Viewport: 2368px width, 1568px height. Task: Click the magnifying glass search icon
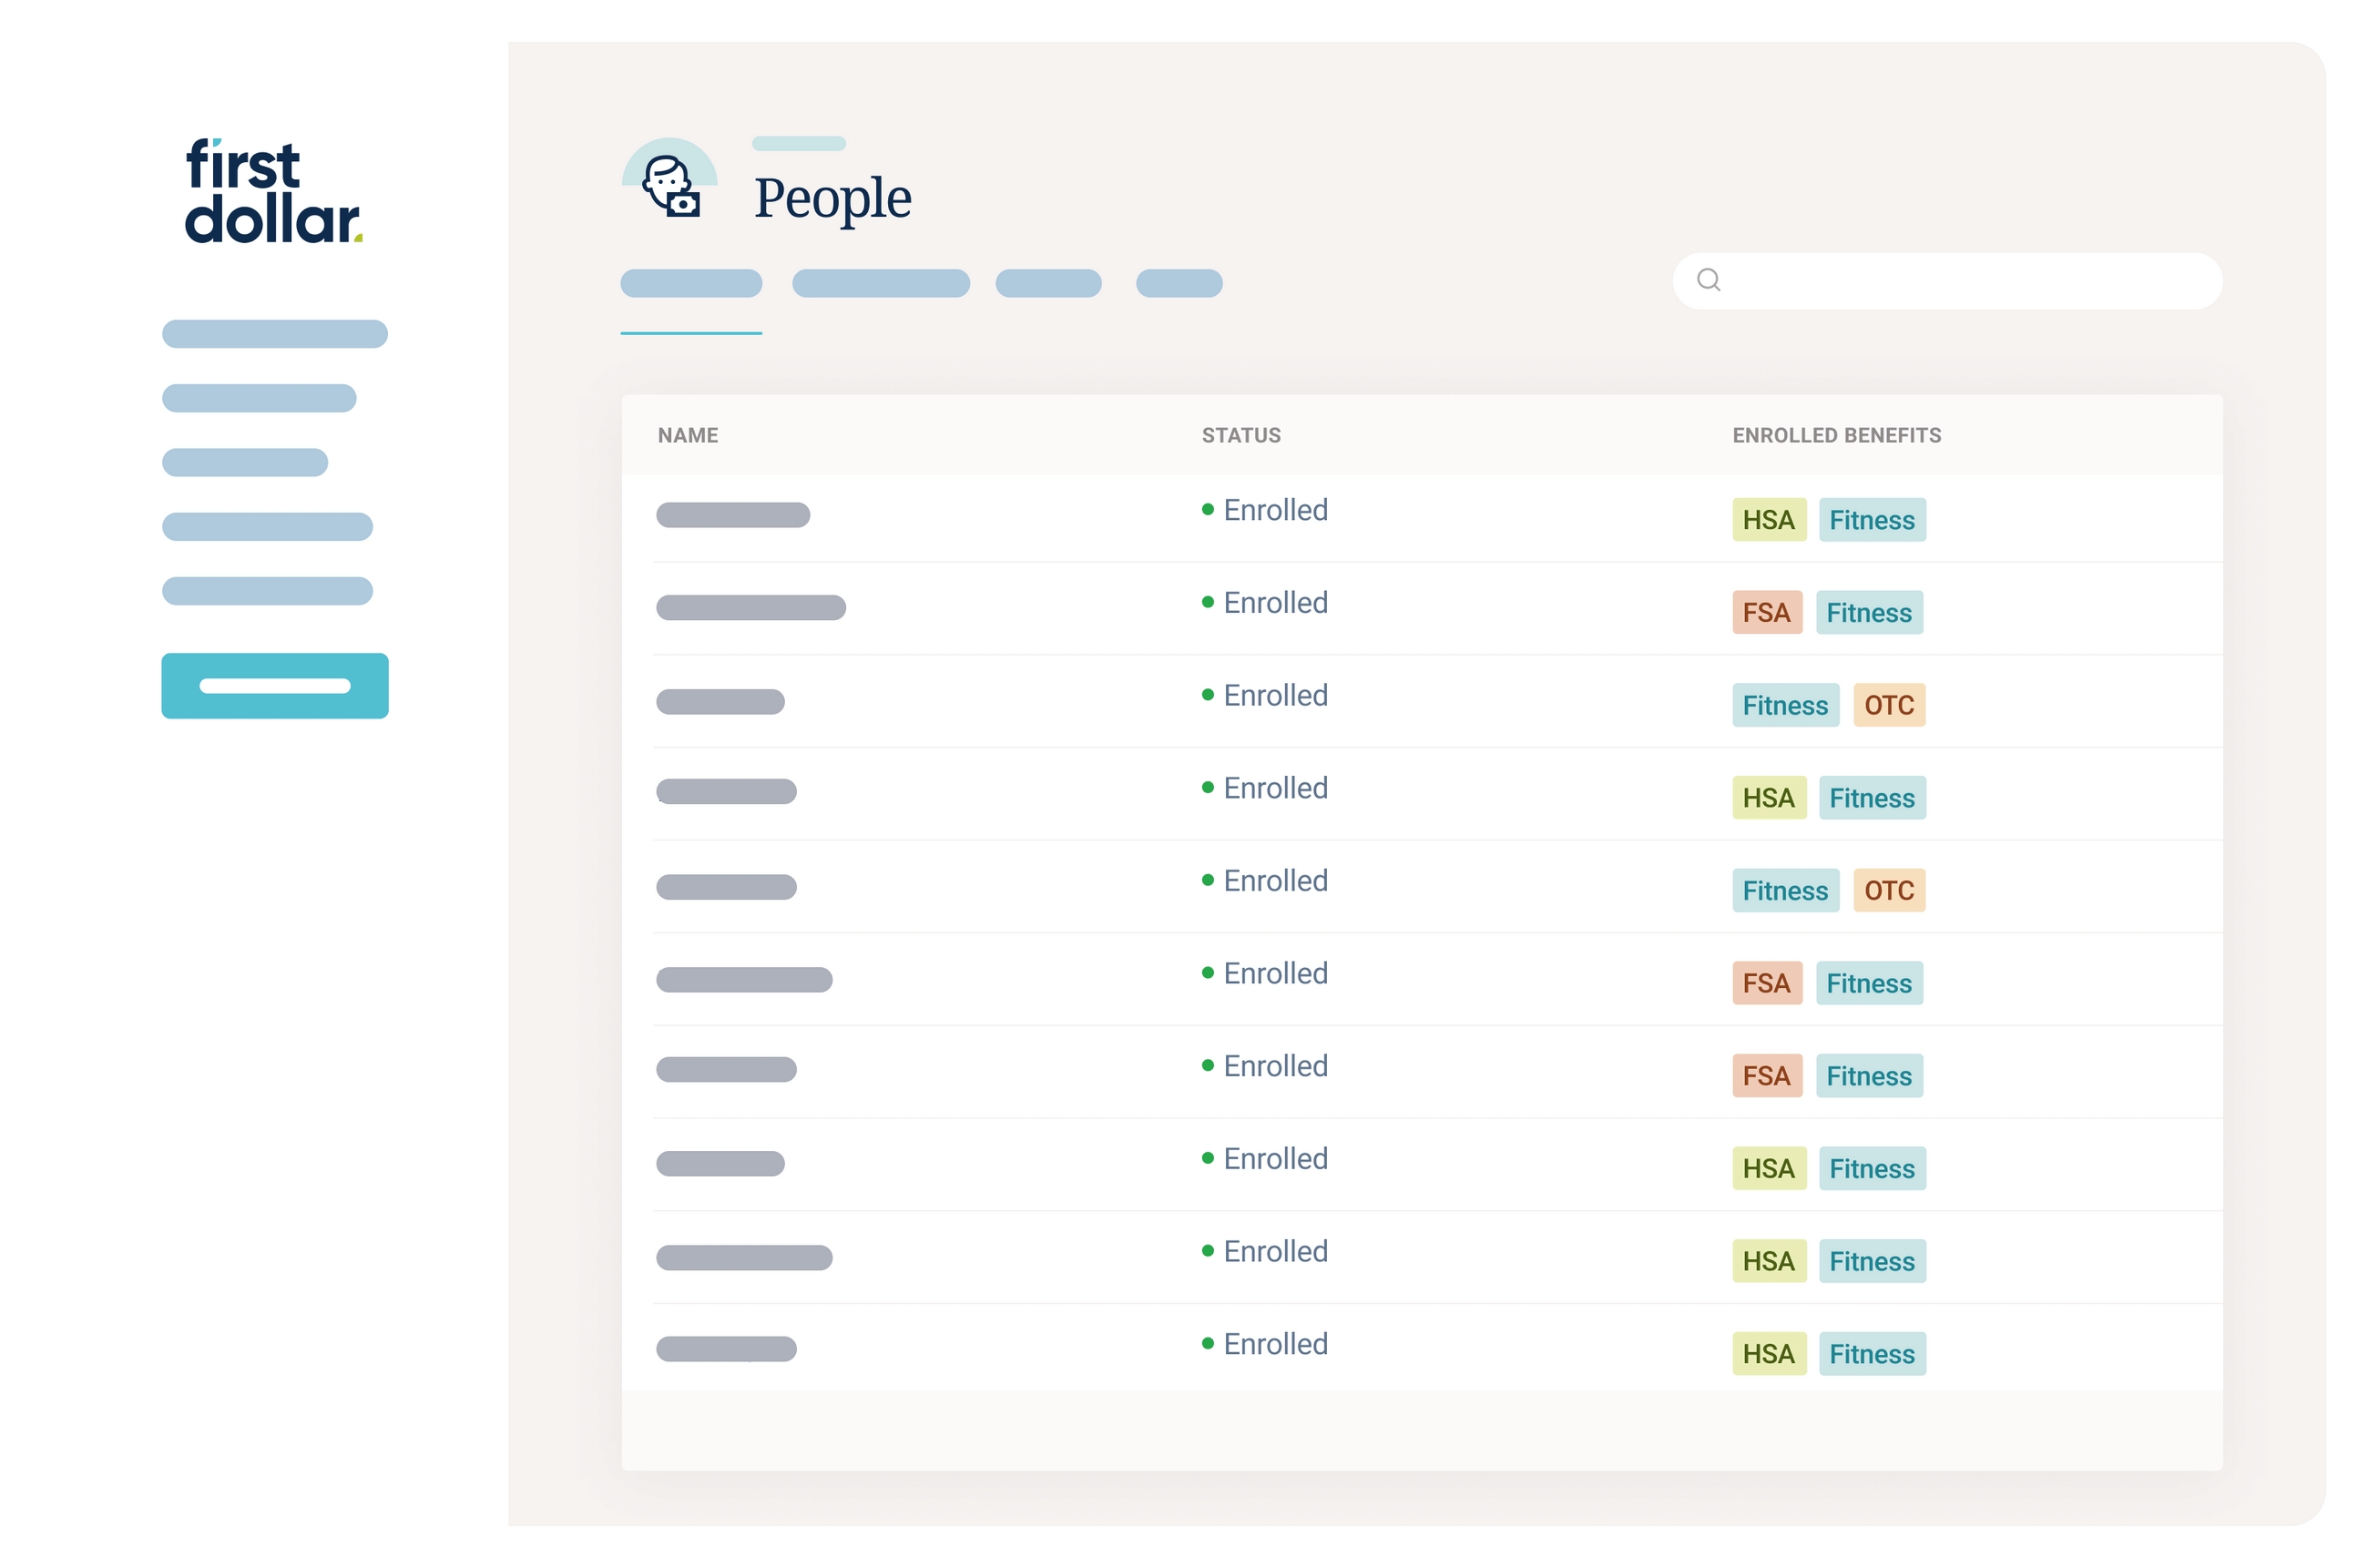coord(1710,281)
